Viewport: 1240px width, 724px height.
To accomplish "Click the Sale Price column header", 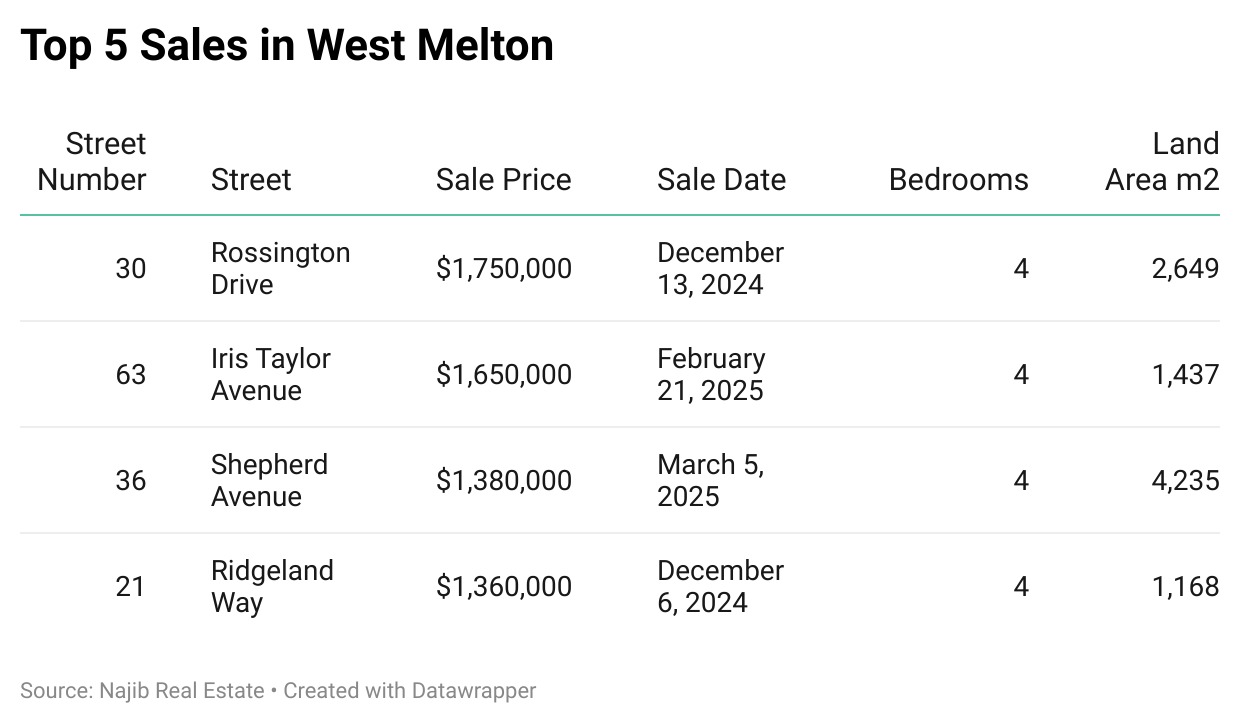I will 503,180.
